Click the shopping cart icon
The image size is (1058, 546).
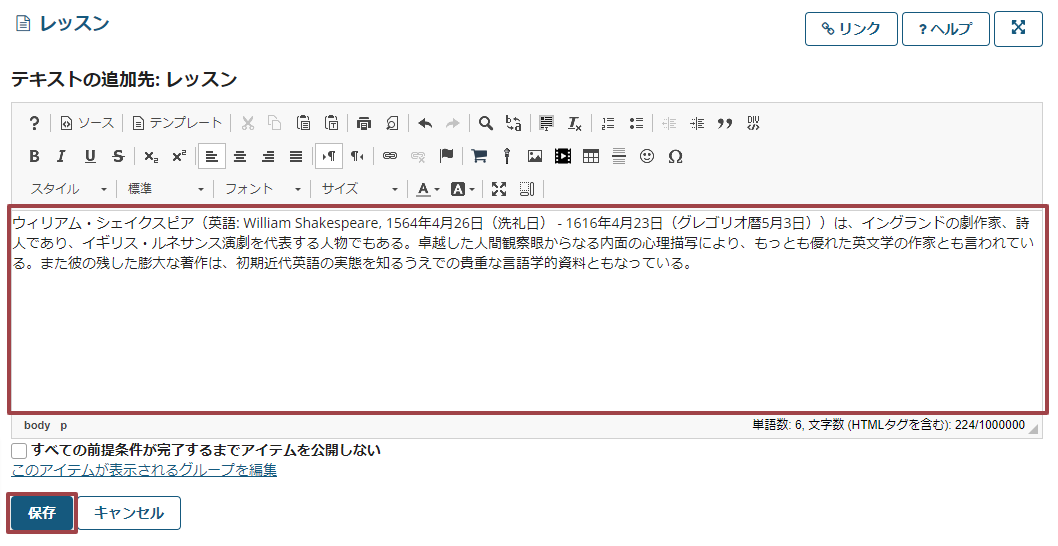[479, 157]
